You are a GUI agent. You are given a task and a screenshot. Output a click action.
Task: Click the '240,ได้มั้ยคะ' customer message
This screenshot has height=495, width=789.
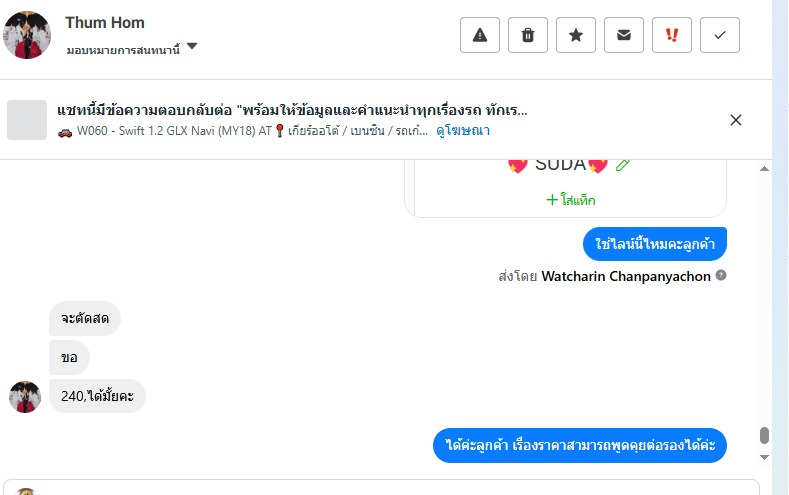pyautogui.click(x=97, y=396)
